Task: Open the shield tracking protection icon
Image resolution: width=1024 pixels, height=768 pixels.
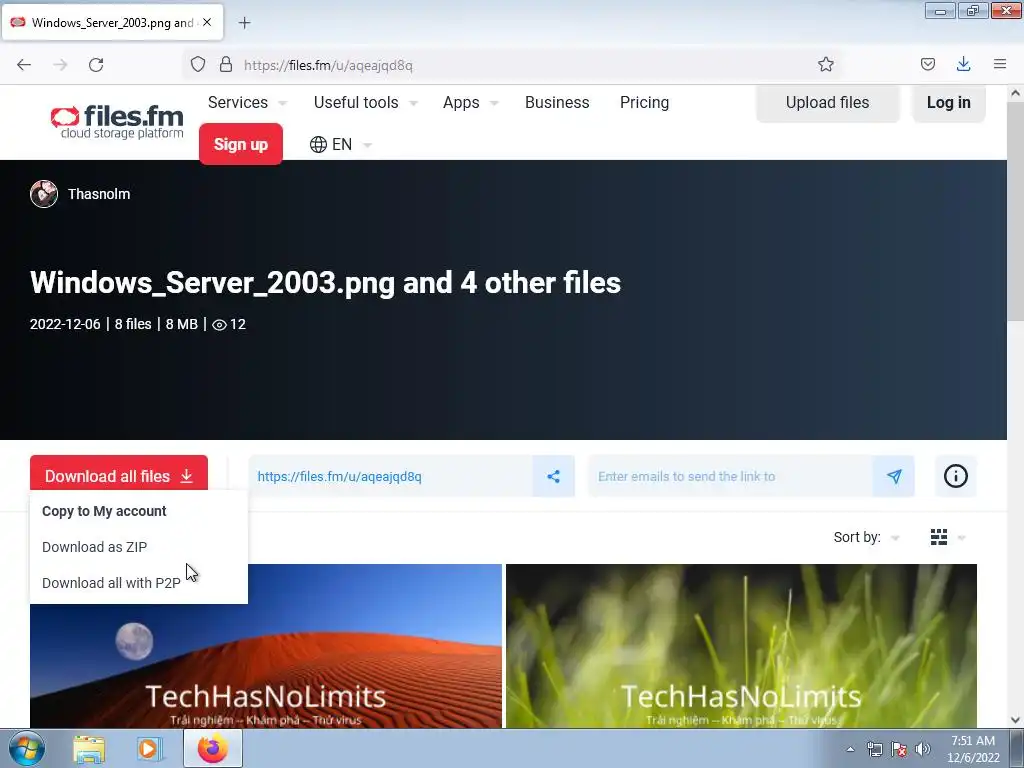Action: [x=198, y=64]
